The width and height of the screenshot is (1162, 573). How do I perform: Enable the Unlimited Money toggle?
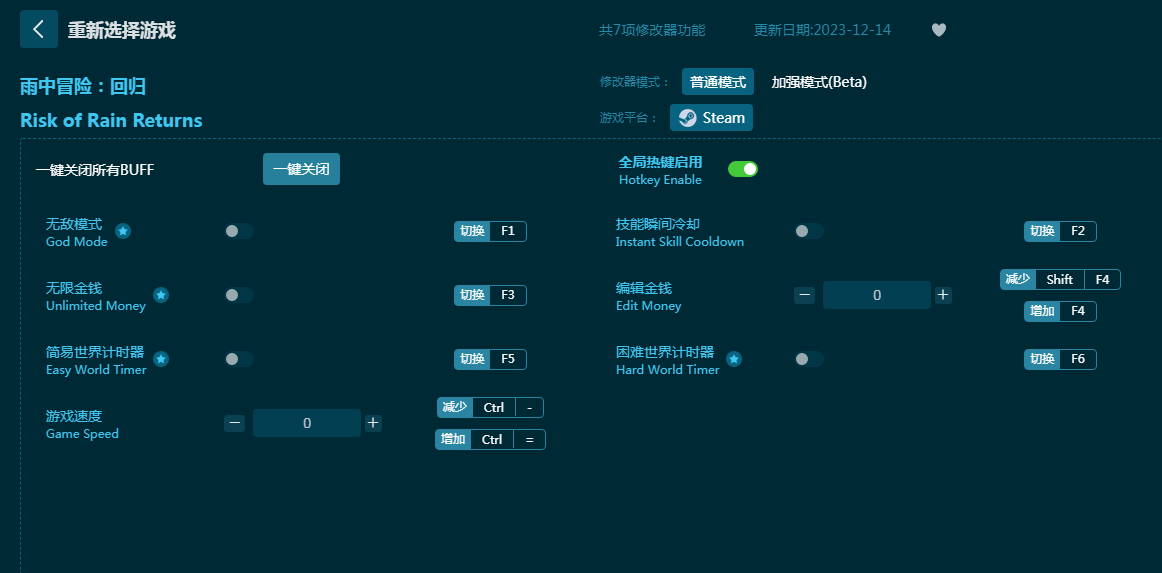pyautogui.click(x=239, y=295)
